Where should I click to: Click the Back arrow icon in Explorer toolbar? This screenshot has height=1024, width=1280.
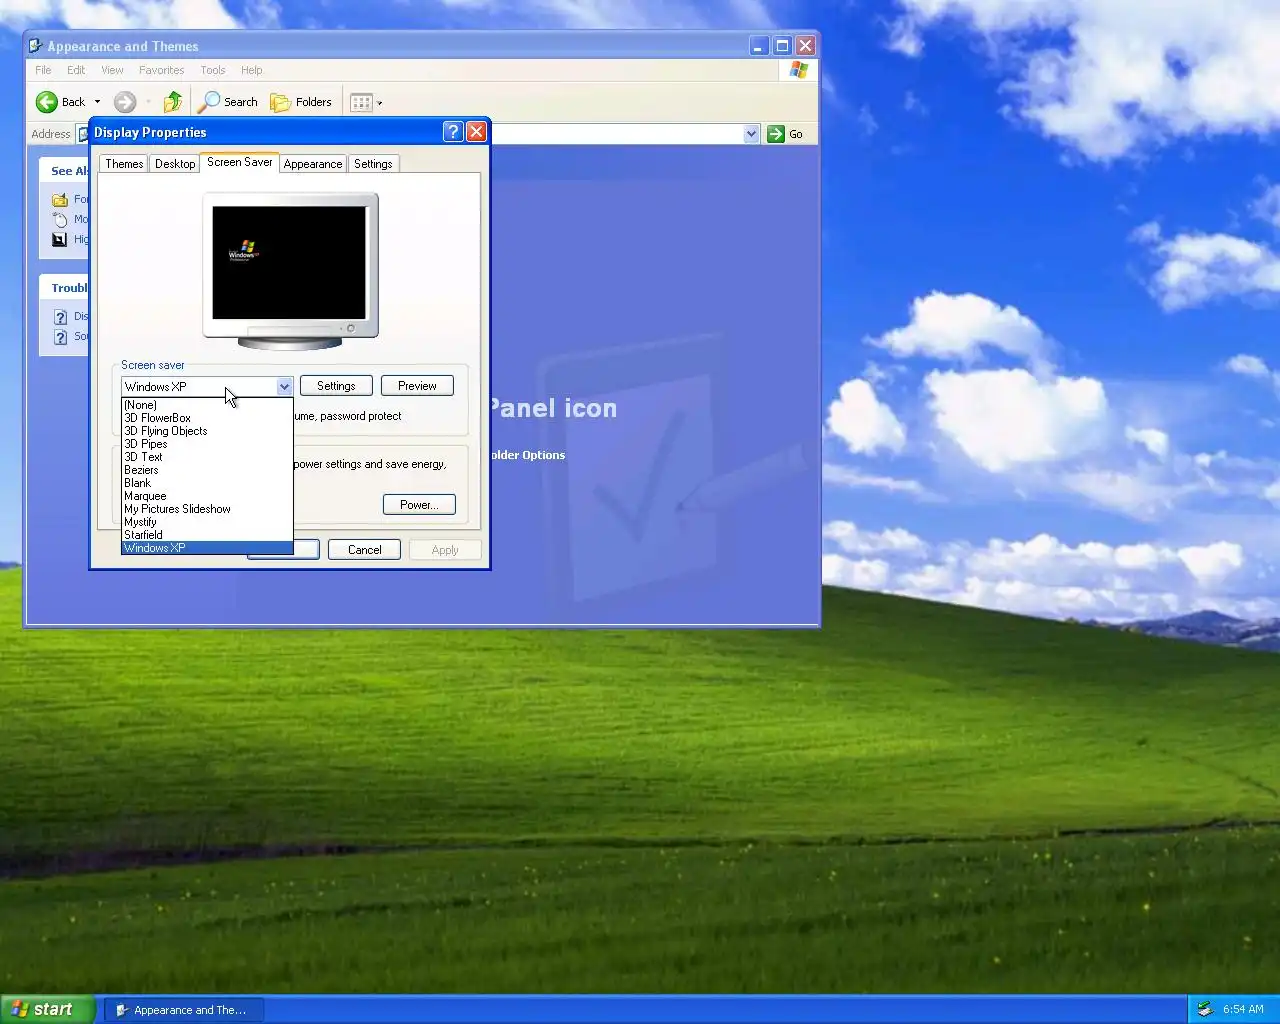[x=47, y=102]
